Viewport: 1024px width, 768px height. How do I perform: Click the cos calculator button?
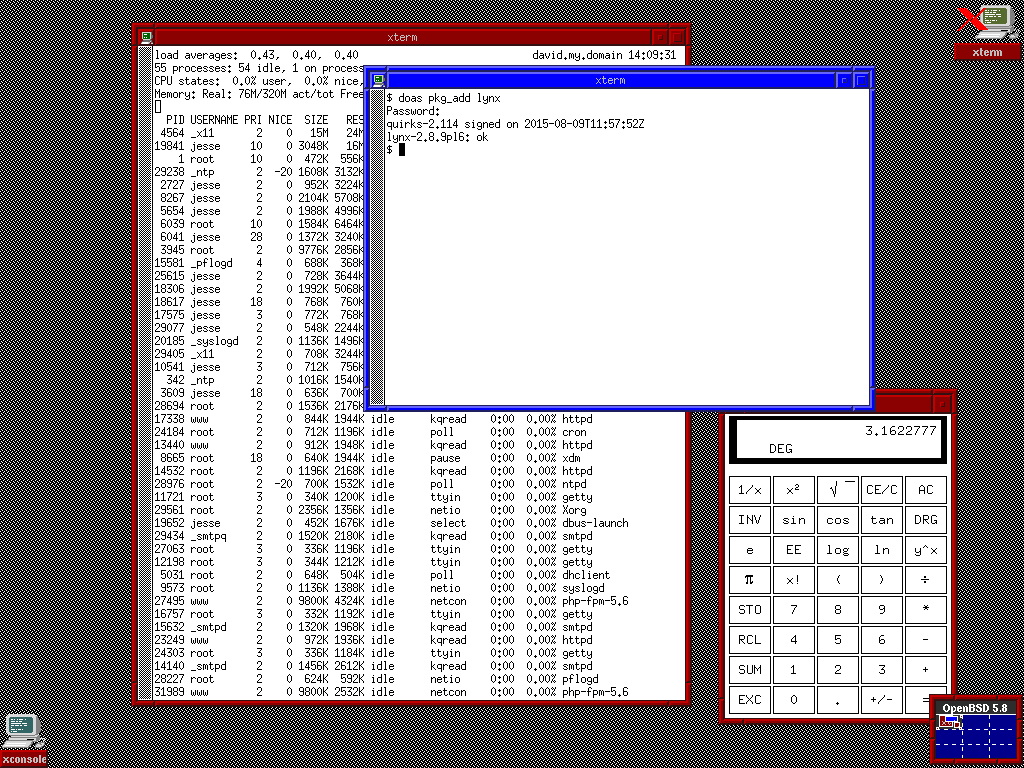click(x=838, y=520)
